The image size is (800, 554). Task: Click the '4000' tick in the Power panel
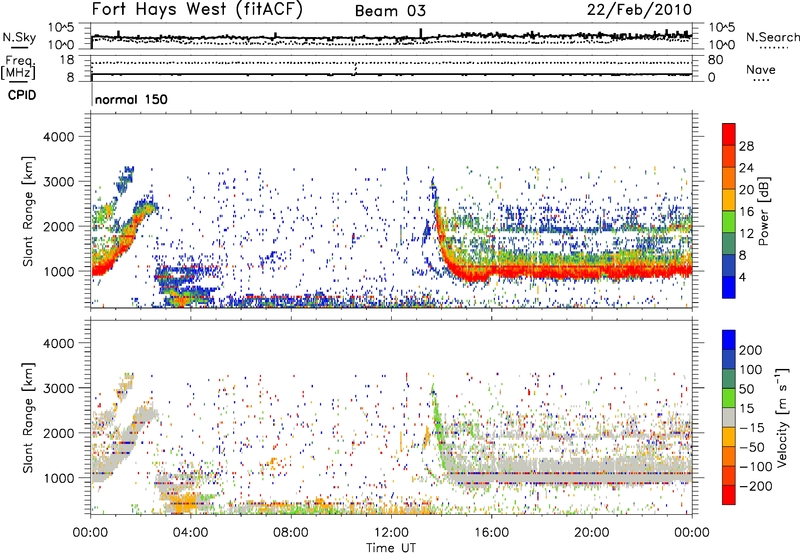(58, 137)
